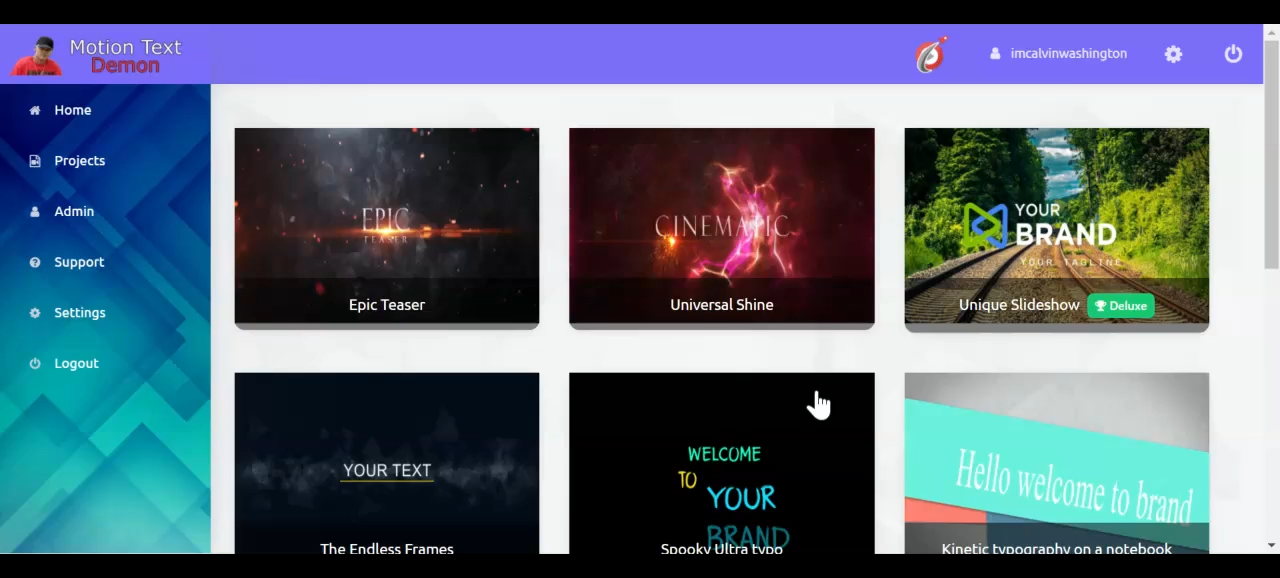Go to Home in the sidebar
This screenshot has height=578, width=1280.
(73, 110)
